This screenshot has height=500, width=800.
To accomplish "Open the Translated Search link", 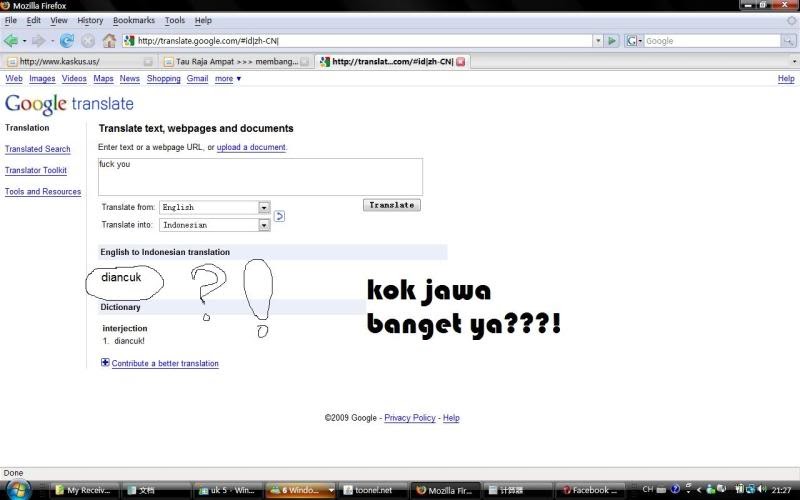I will click(38, 149).
